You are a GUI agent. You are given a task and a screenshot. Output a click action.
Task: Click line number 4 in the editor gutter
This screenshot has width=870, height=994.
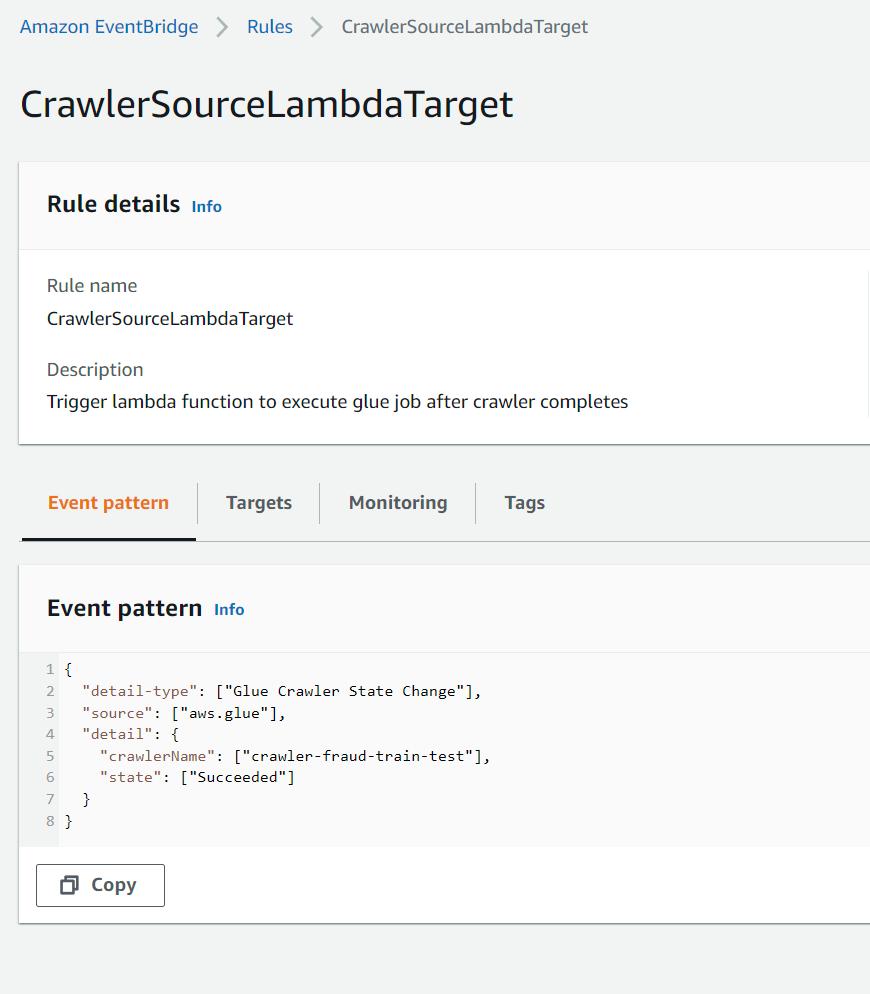pyautogui.click(x=50, y=735)
